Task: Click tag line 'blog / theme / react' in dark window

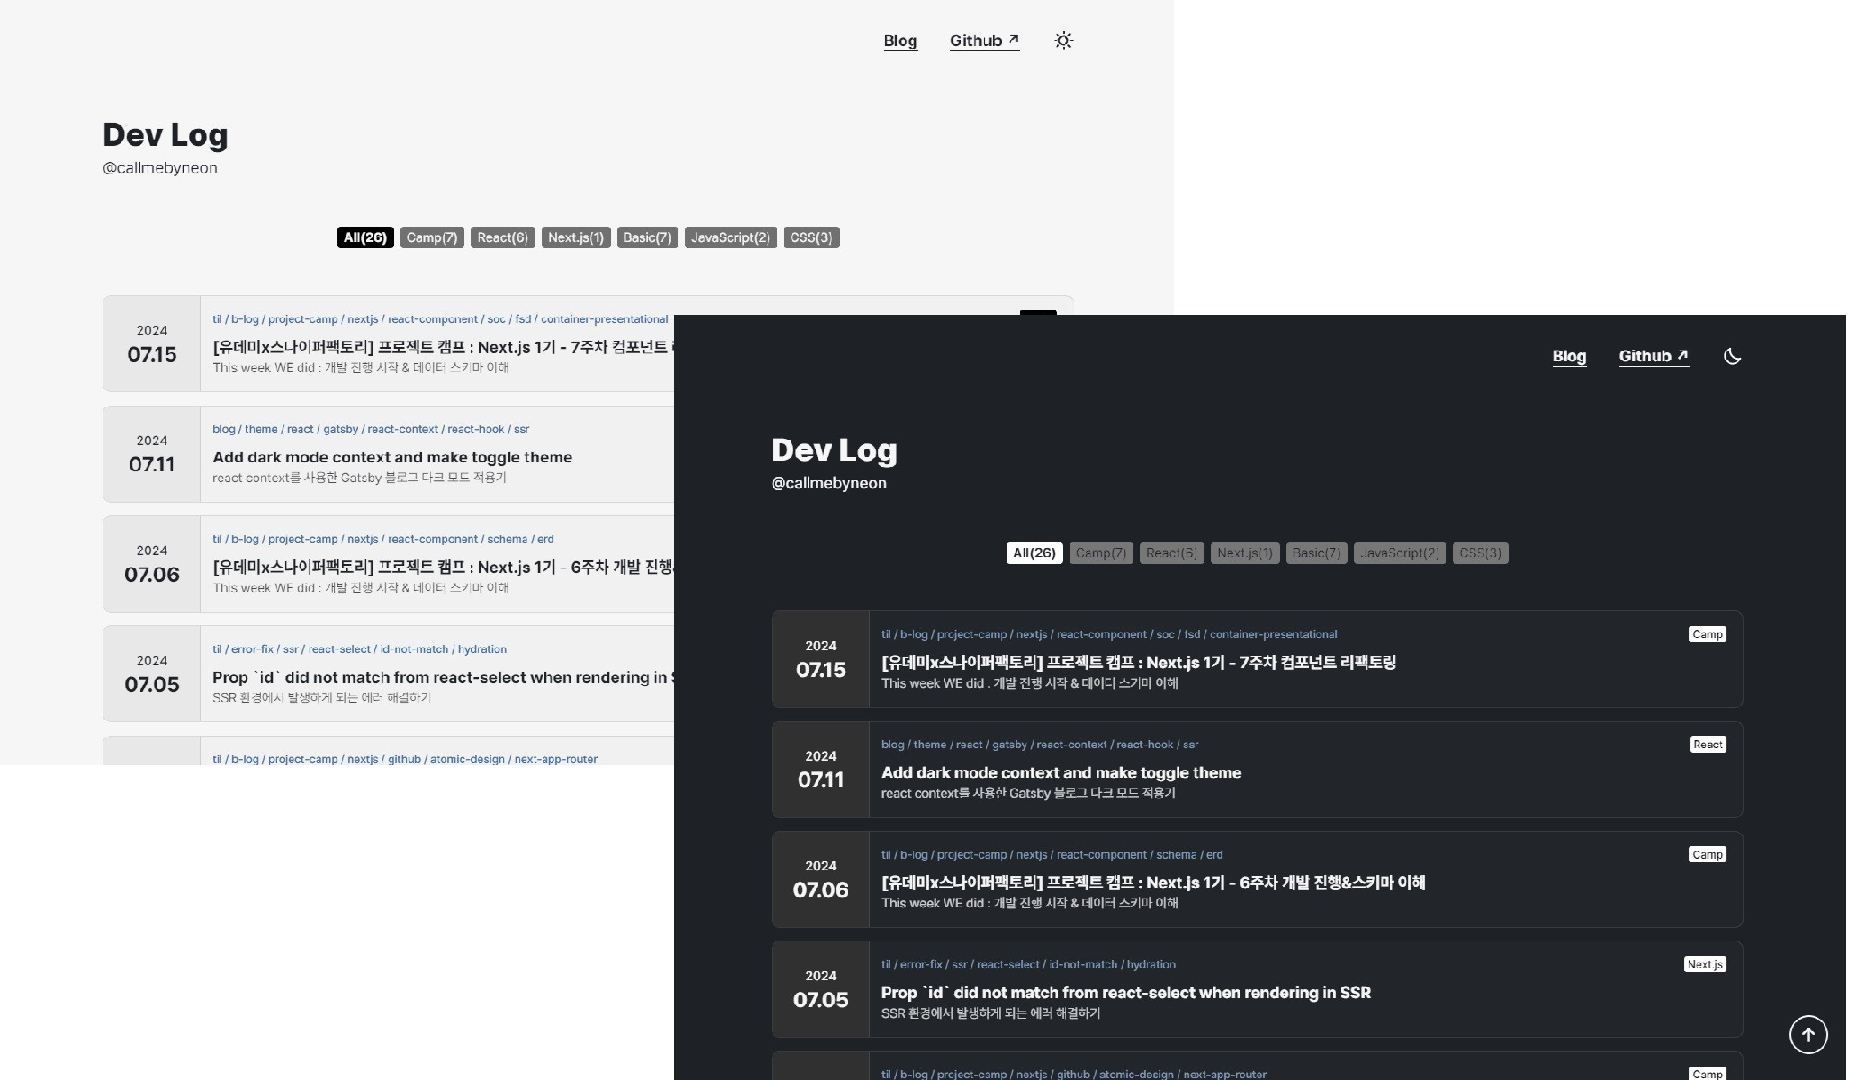Action: (1039, 744)
